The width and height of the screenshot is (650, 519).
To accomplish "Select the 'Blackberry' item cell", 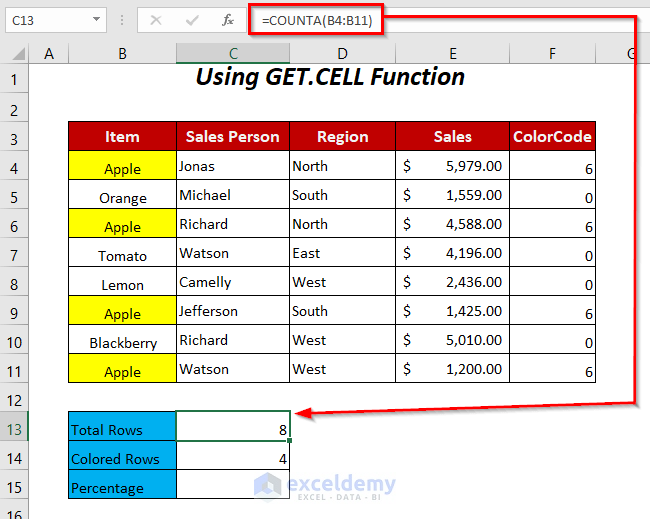I will click(x=122, y=340).
